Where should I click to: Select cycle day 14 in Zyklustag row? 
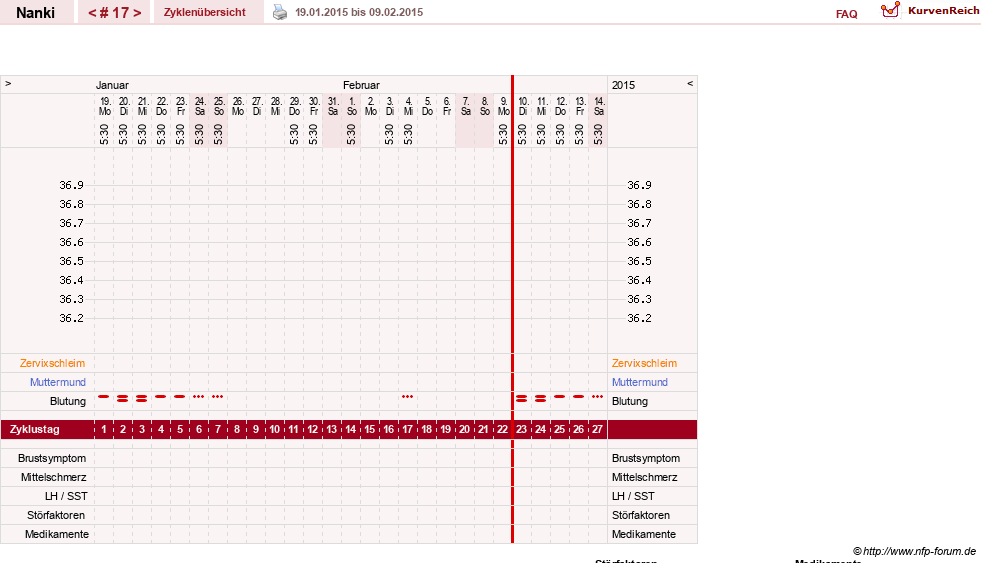click(x=350, y=429)
